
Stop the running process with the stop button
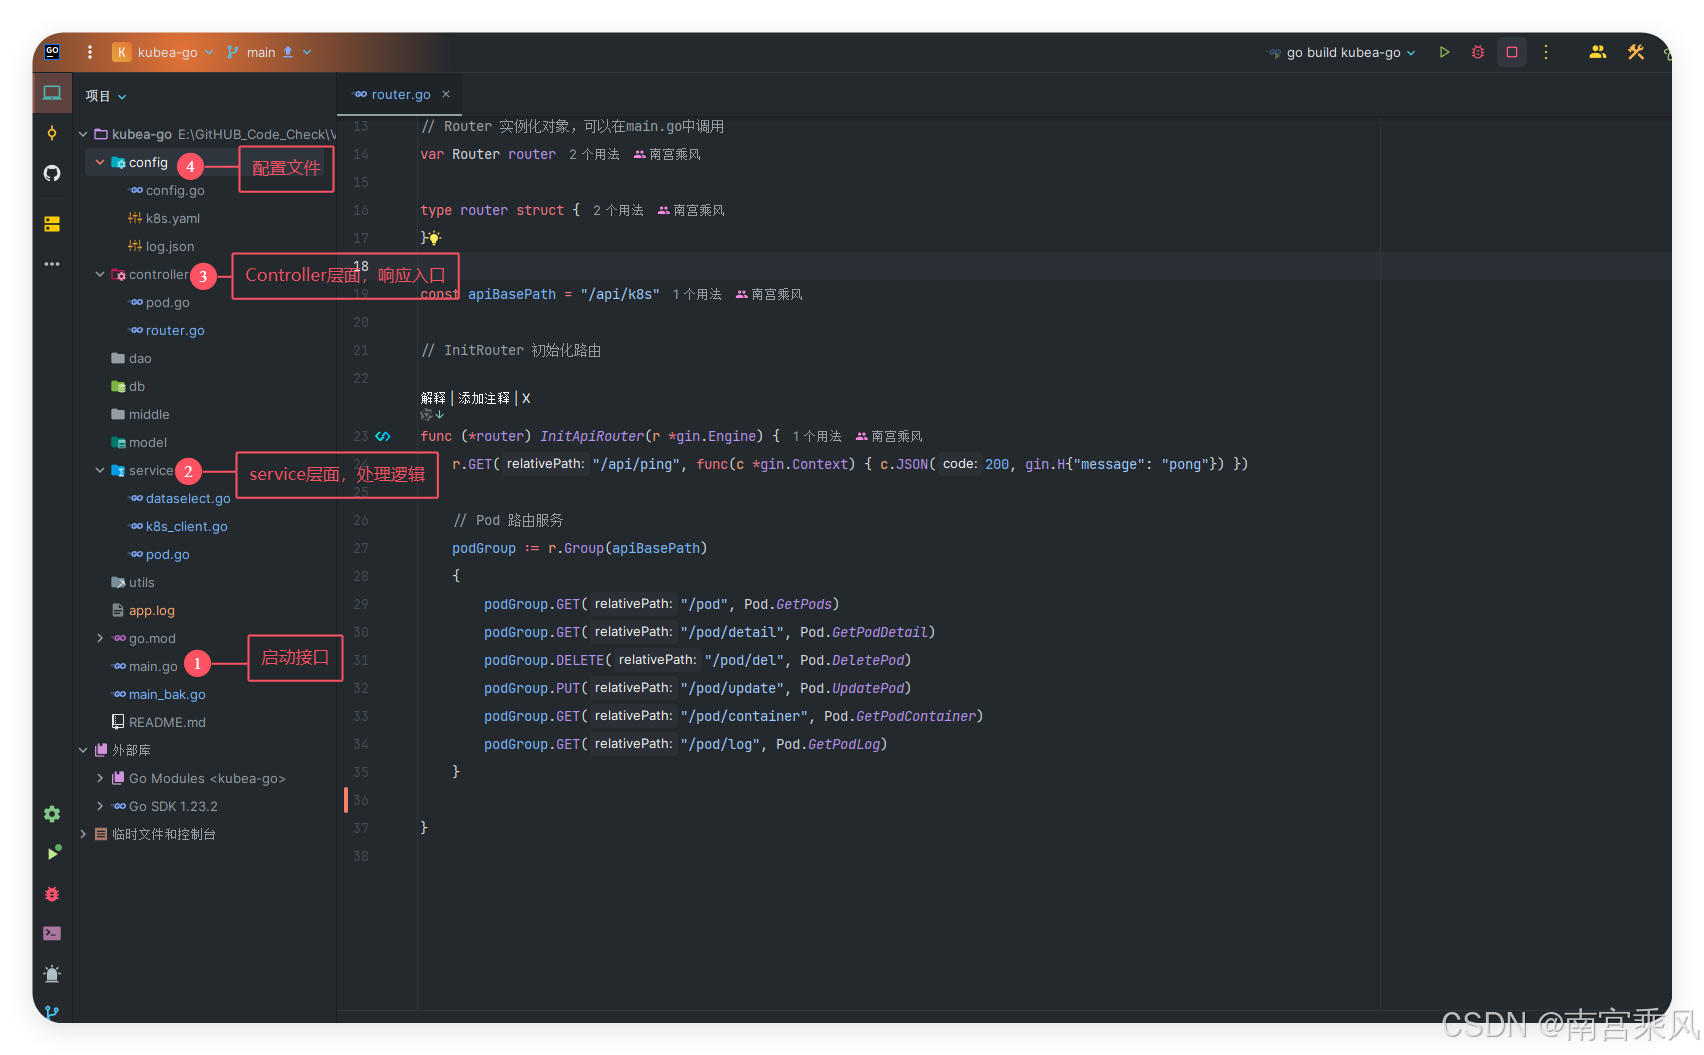[x=1512, y=52]
